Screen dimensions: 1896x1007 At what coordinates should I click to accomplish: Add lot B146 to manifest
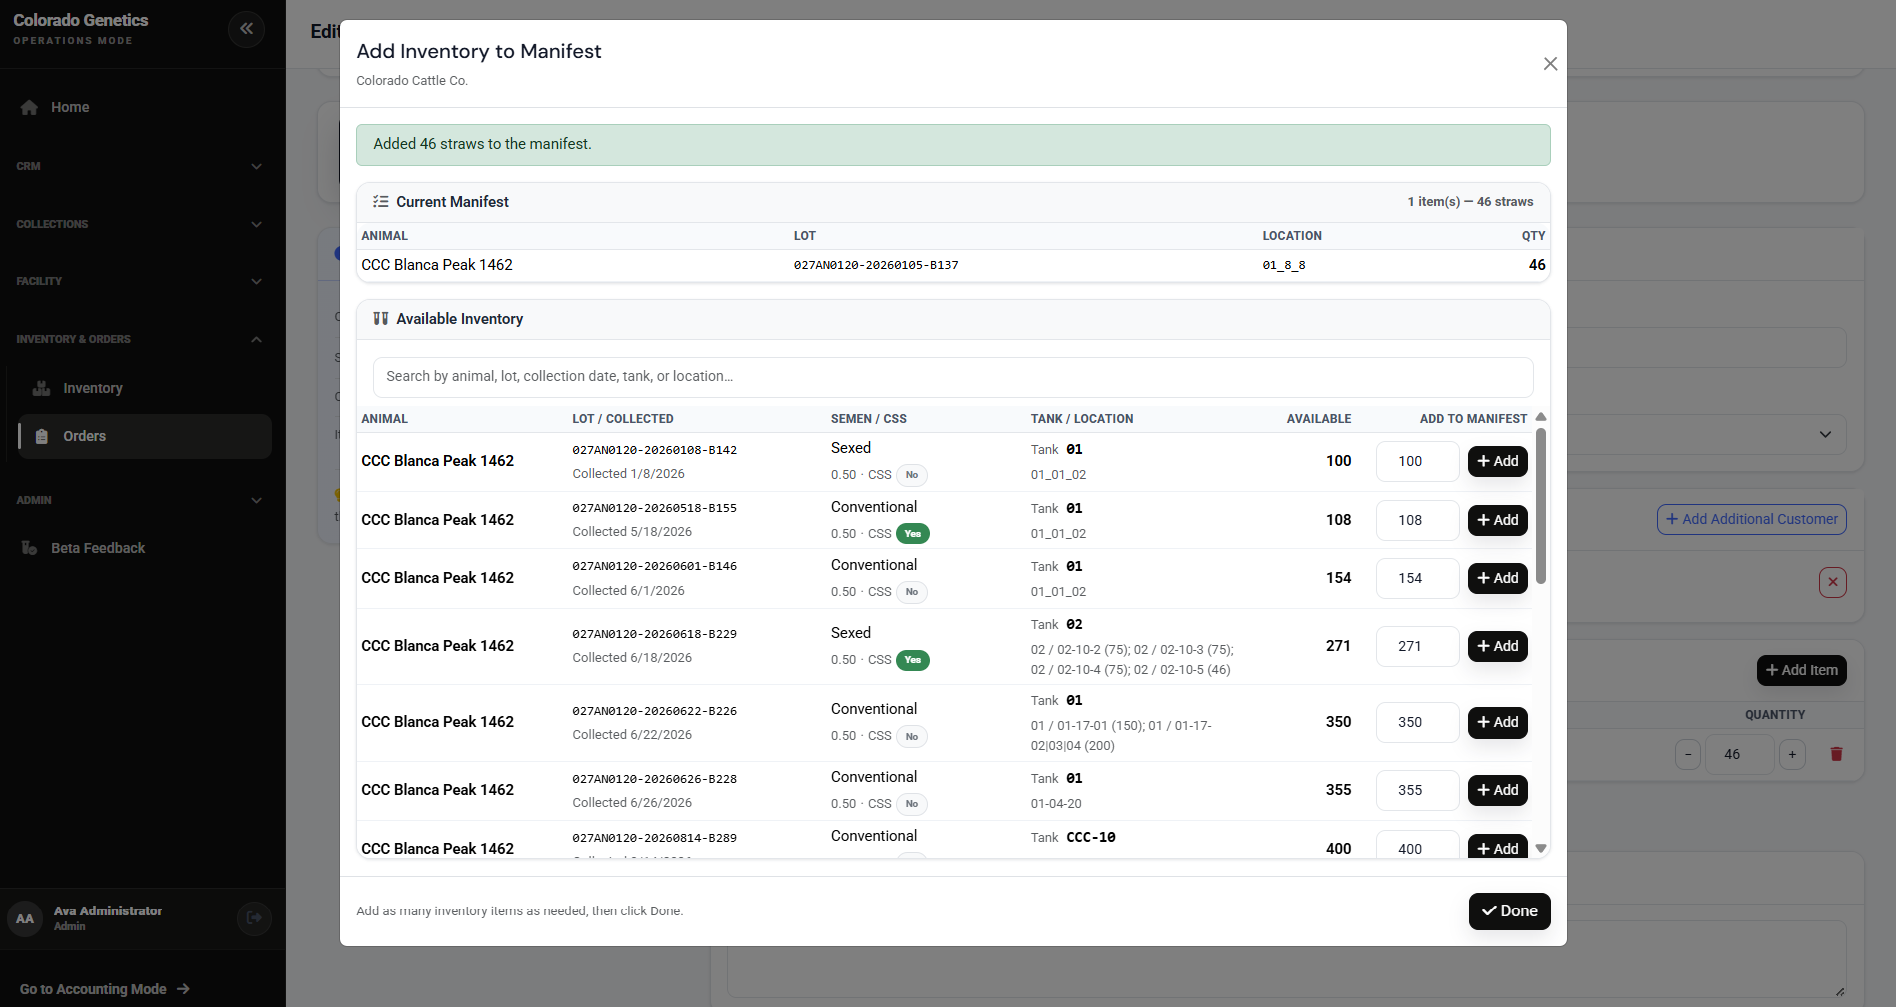1497,578
